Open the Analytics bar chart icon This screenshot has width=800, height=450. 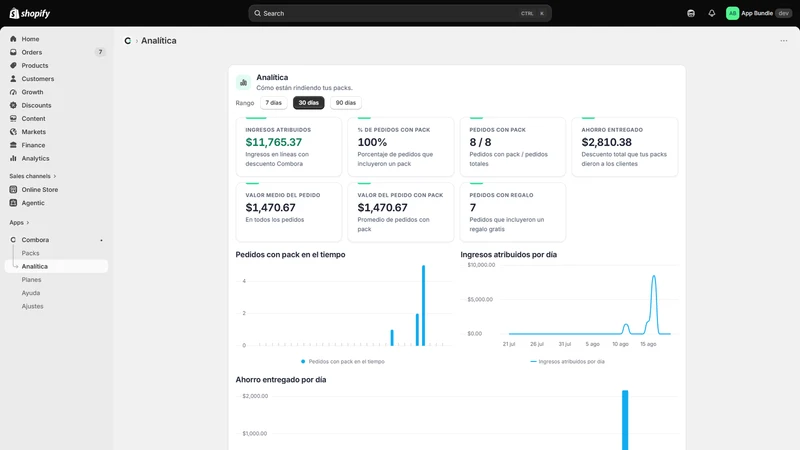click(x=13, y=158)
